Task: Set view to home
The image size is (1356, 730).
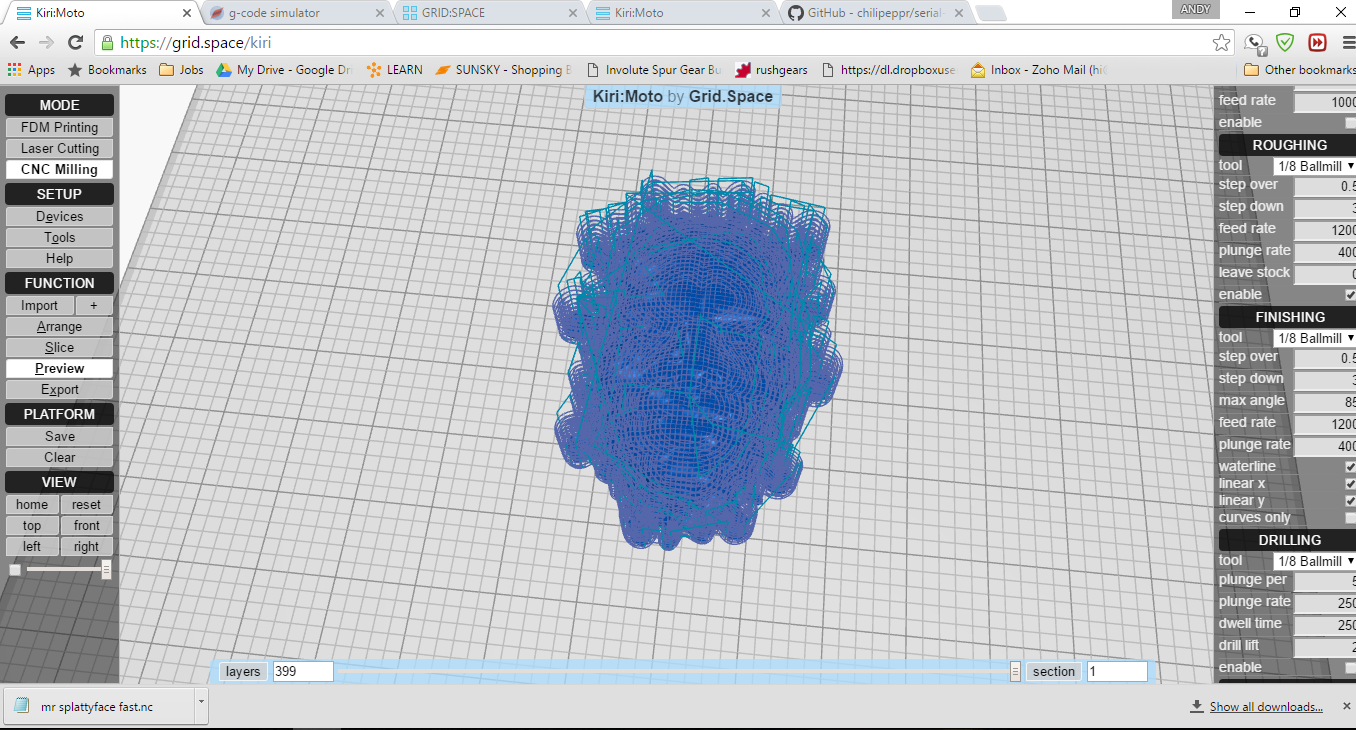Action: (32, 505)
